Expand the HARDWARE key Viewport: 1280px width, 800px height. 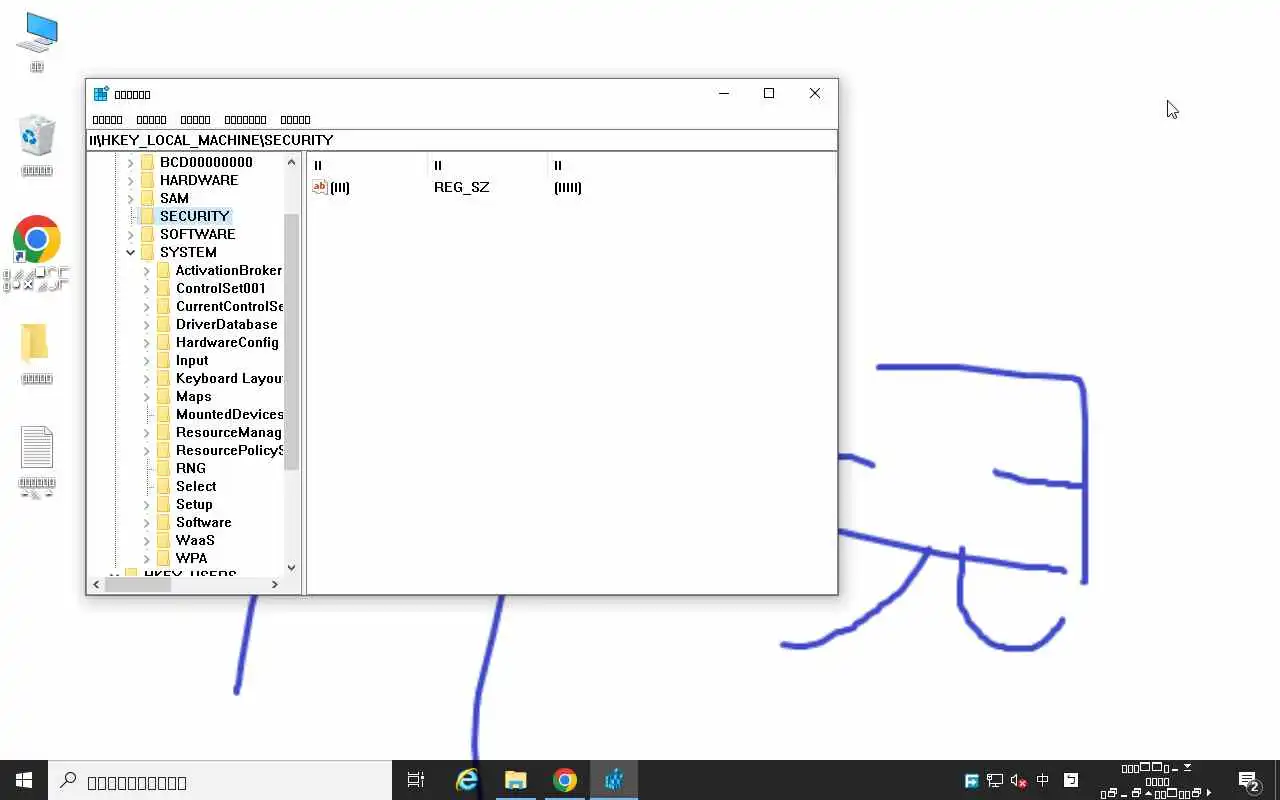[130, 180]
